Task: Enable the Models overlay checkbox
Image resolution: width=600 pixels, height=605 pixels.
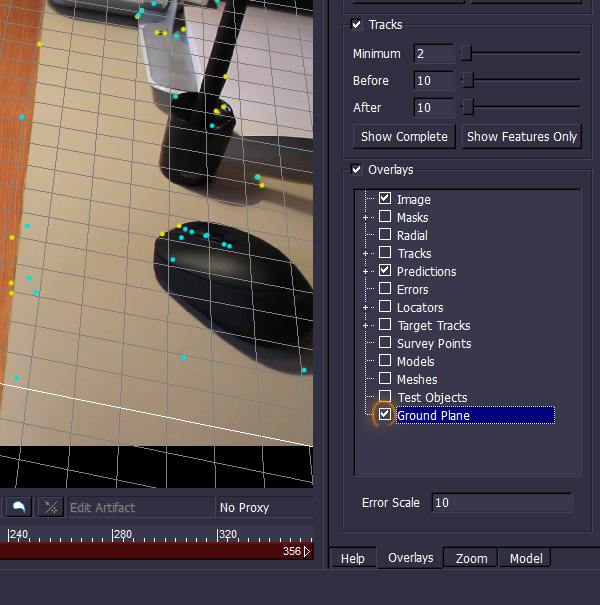Action: coord(385,361)
